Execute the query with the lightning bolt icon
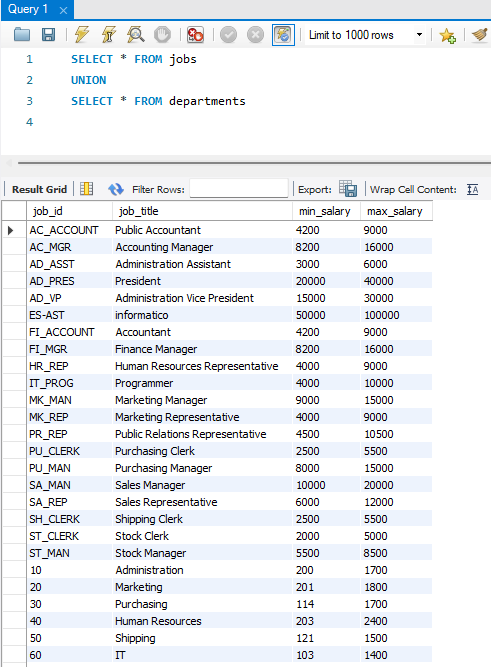This screenshot has height=667, width=491. [82, 34]
